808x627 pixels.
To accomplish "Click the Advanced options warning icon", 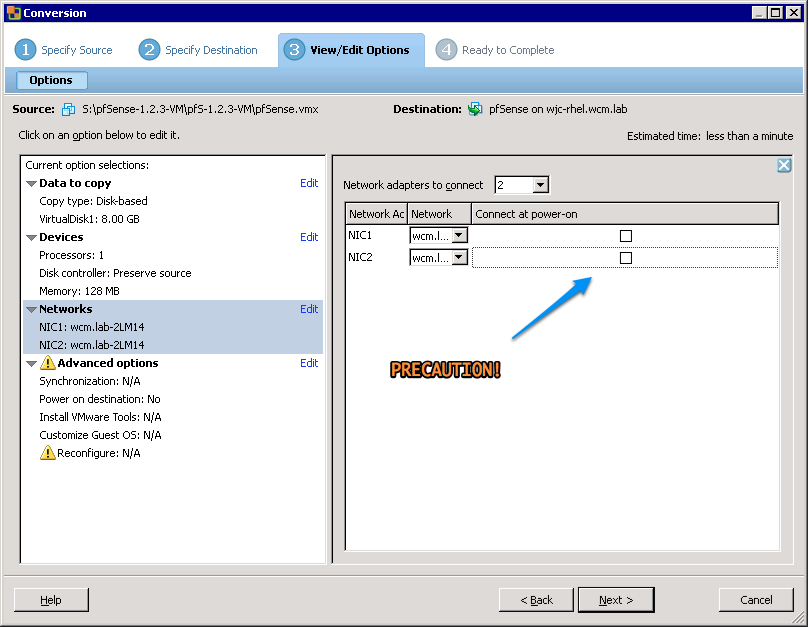I will pyautogui.click(x=47, y=362).
